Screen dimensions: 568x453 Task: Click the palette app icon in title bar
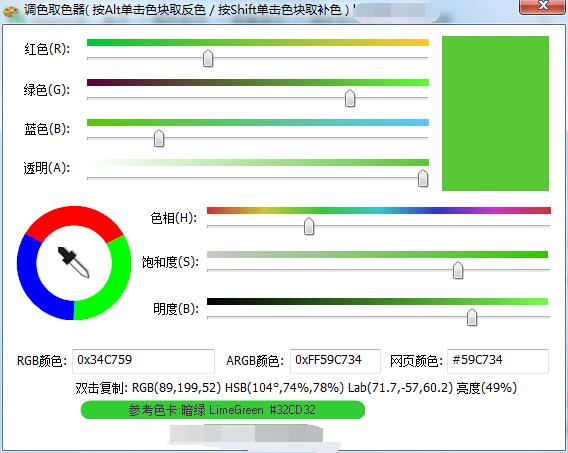(x=10, y=10)
